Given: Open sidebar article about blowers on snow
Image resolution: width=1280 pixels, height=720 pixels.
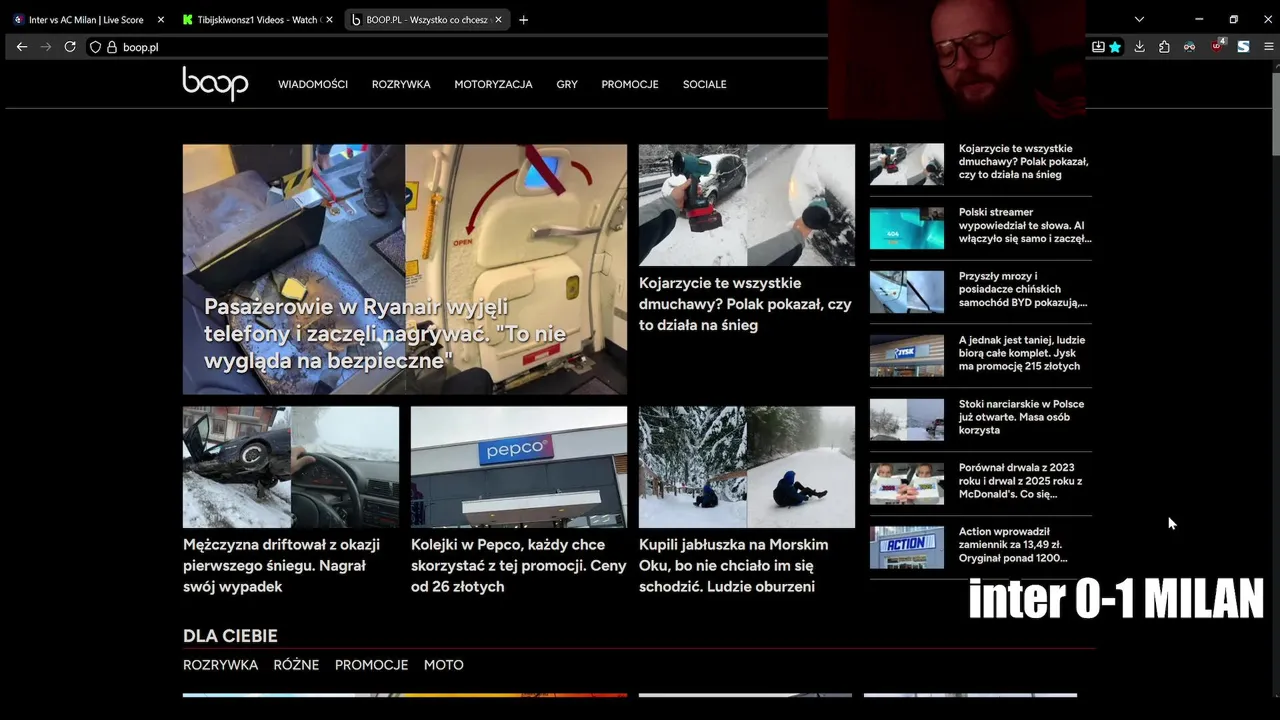Looking at the screenshot, I should pyautogui.click(x=1024, y=162).
